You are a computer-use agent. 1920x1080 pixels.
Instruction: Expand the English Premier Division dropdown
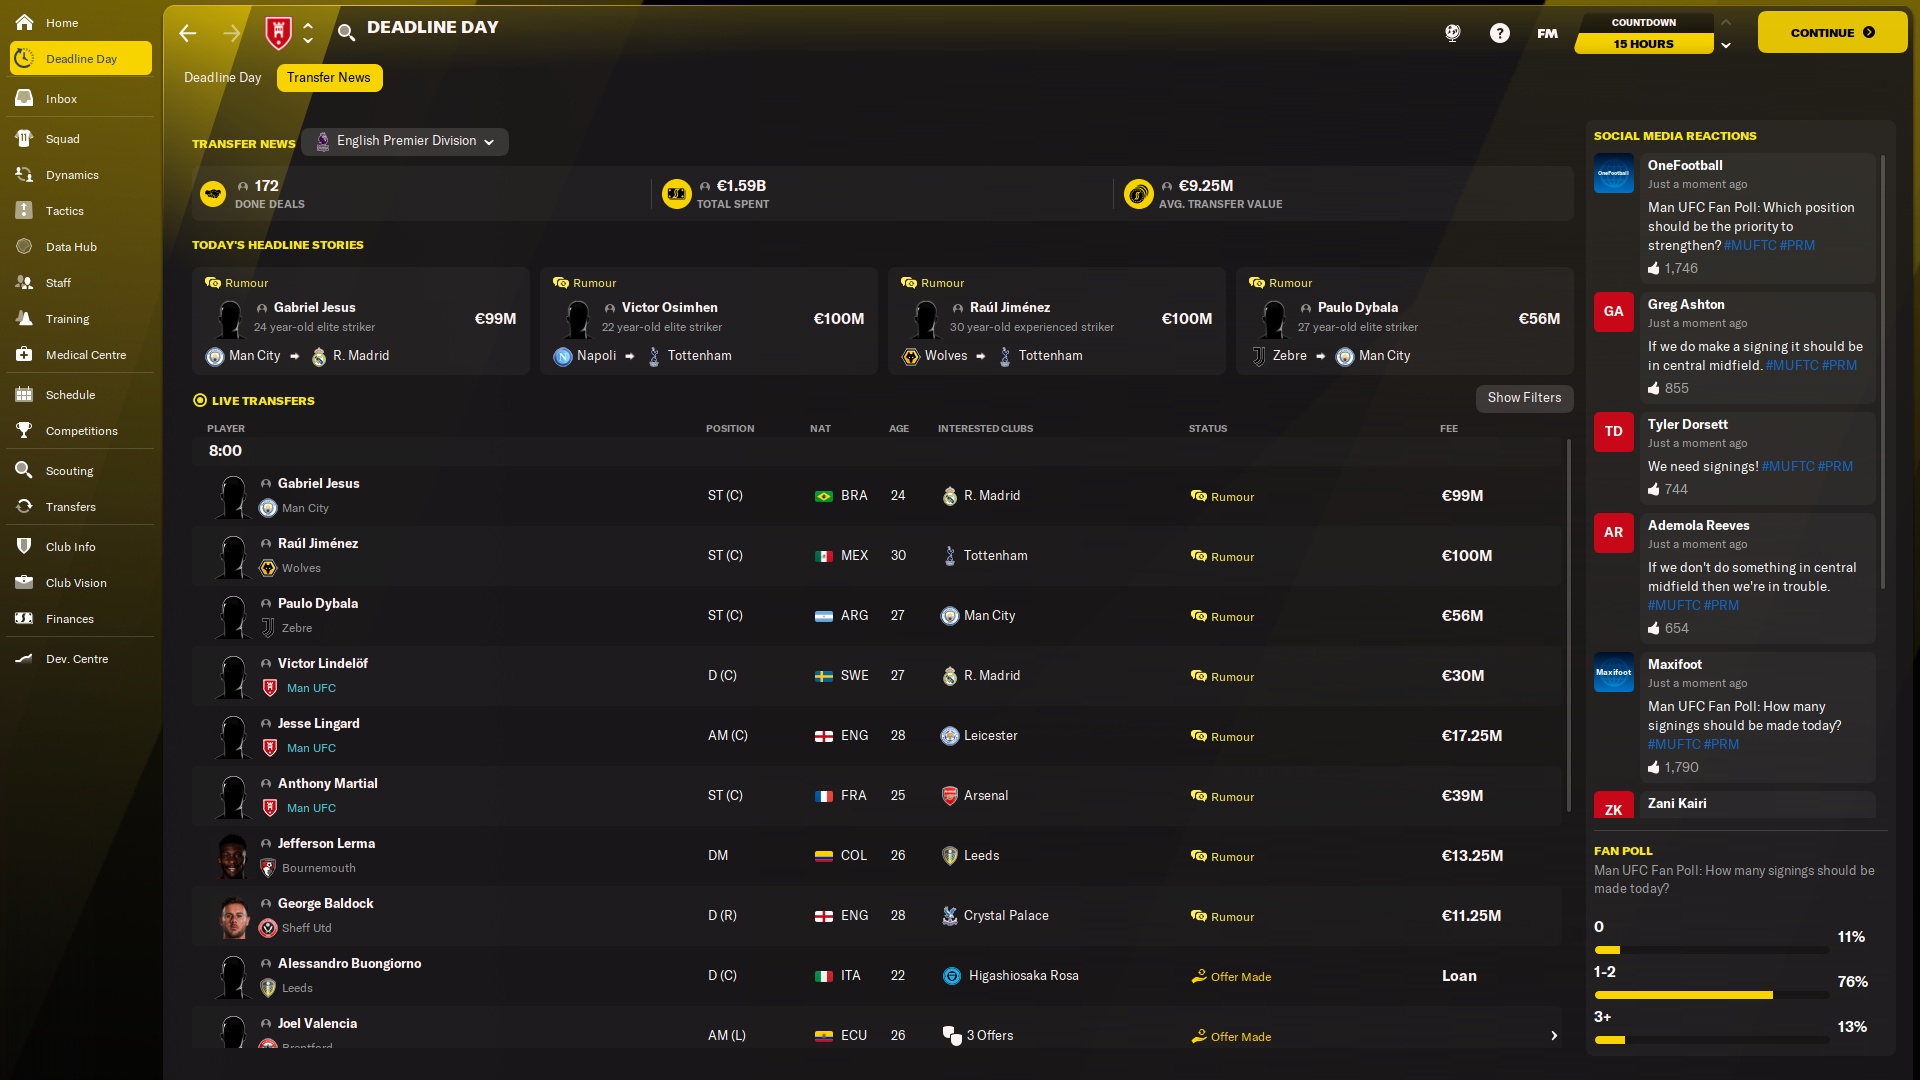tap(405, 142)
